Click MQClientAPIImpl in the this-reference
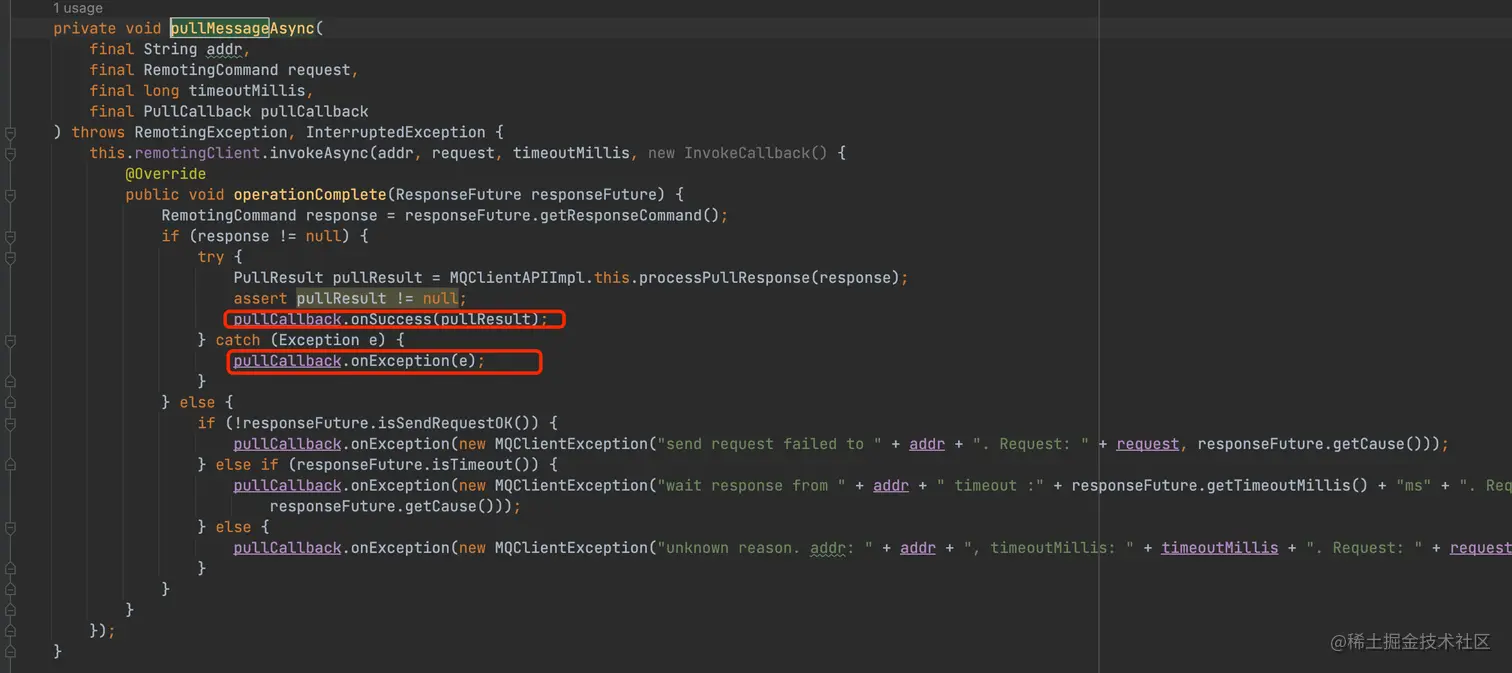This screenshot has width=1512, height=673. [517, 278]
